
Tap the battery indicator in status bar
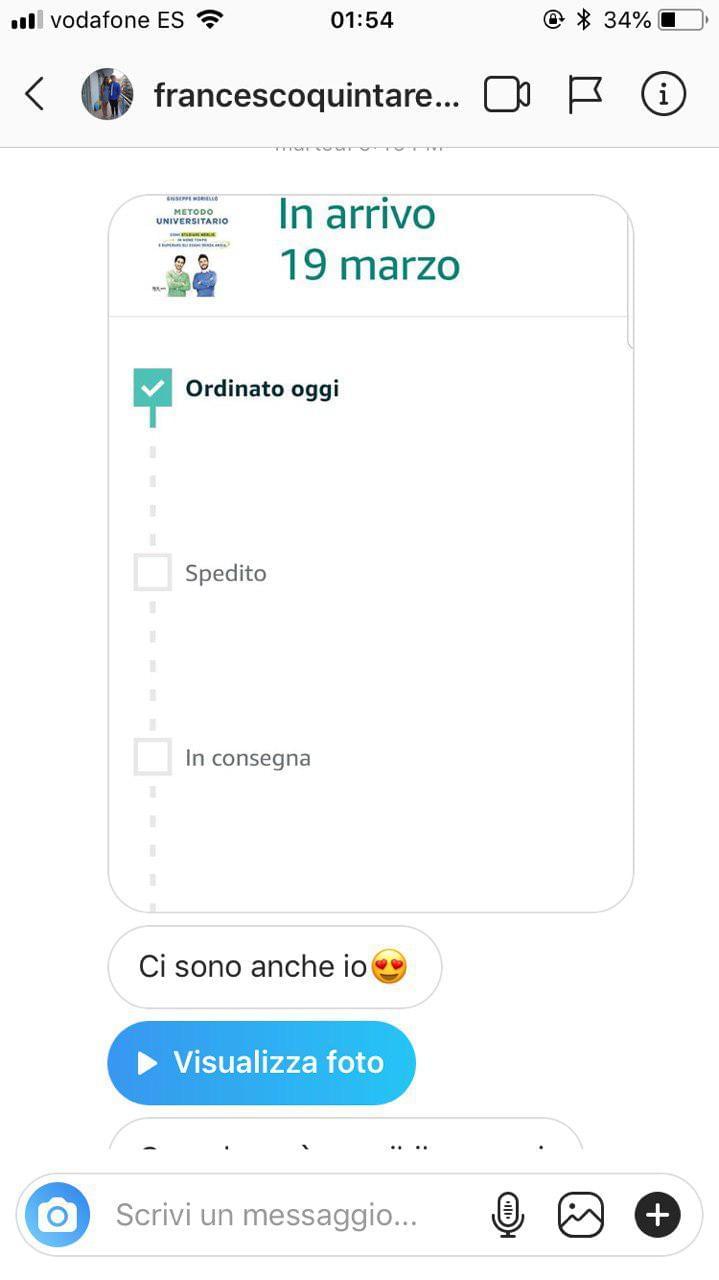click(x=680, y=20)
